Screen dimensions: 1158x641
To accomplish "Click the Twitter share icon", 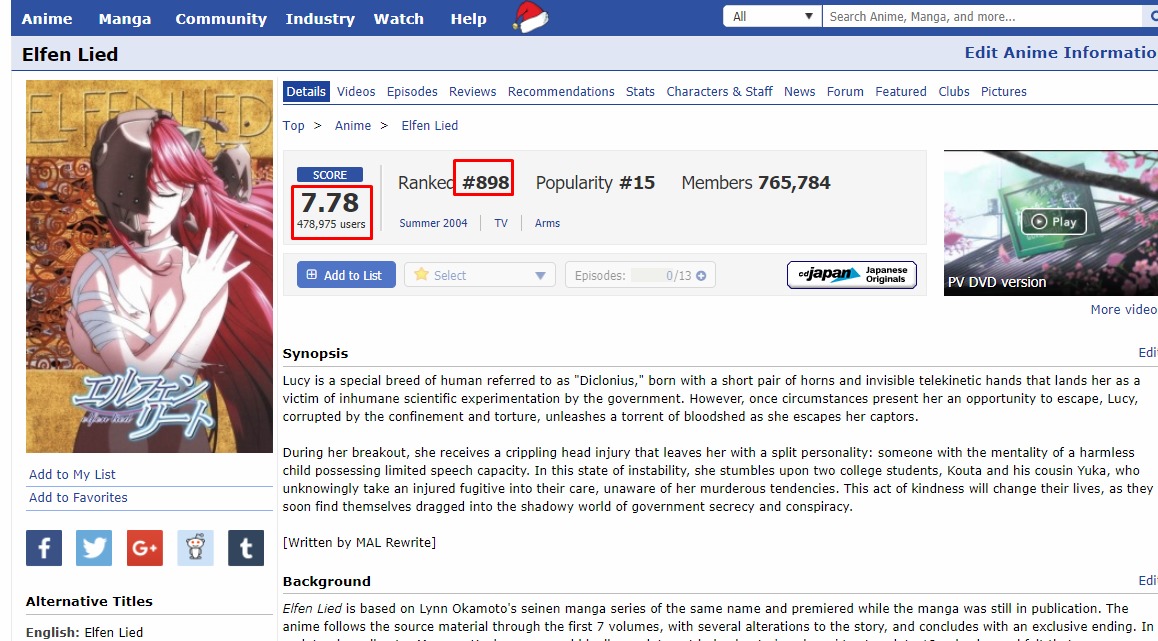I will point(94,548).
